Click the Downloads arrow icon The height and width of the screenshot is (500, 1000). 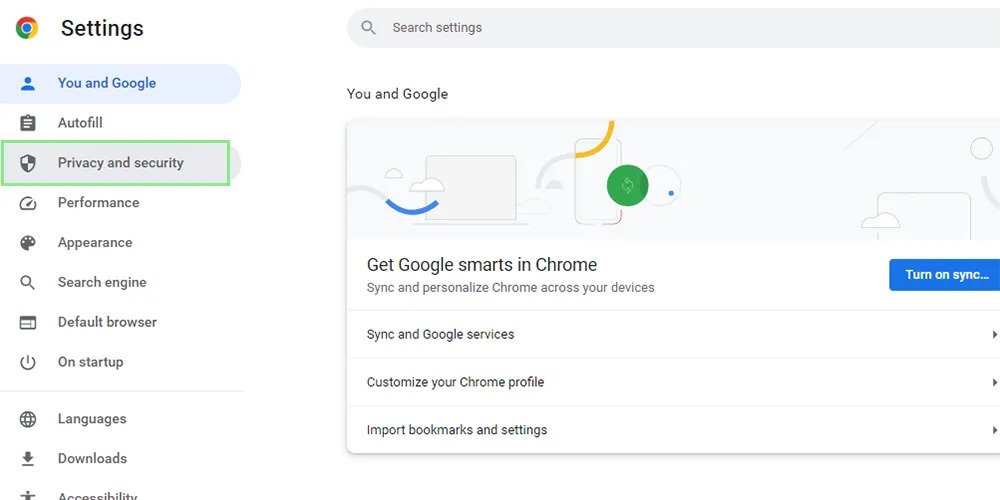click(x=28, y=459)
